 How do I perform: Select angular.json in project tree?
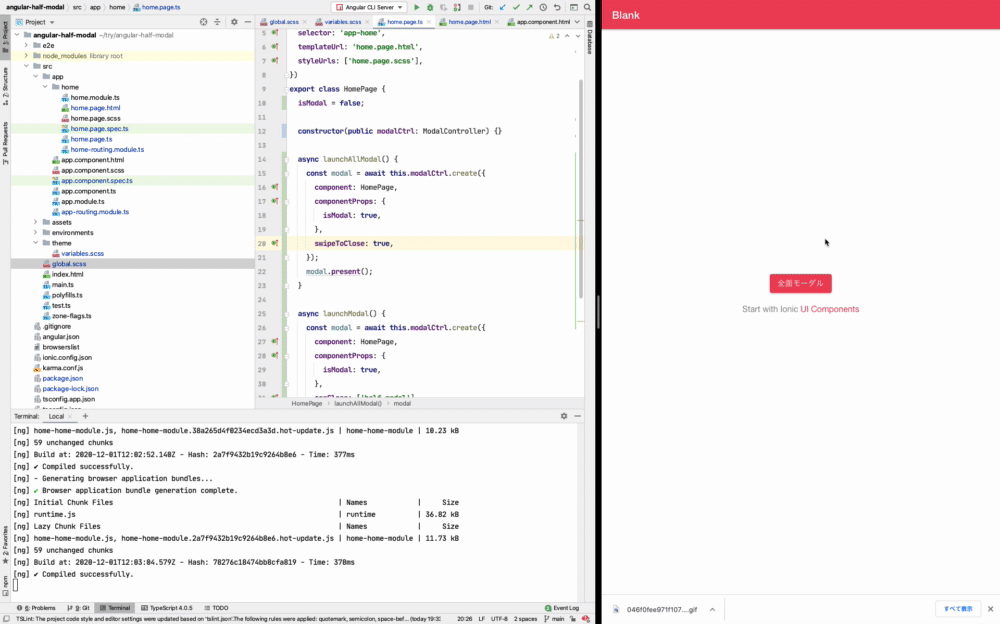pos(61,337)
